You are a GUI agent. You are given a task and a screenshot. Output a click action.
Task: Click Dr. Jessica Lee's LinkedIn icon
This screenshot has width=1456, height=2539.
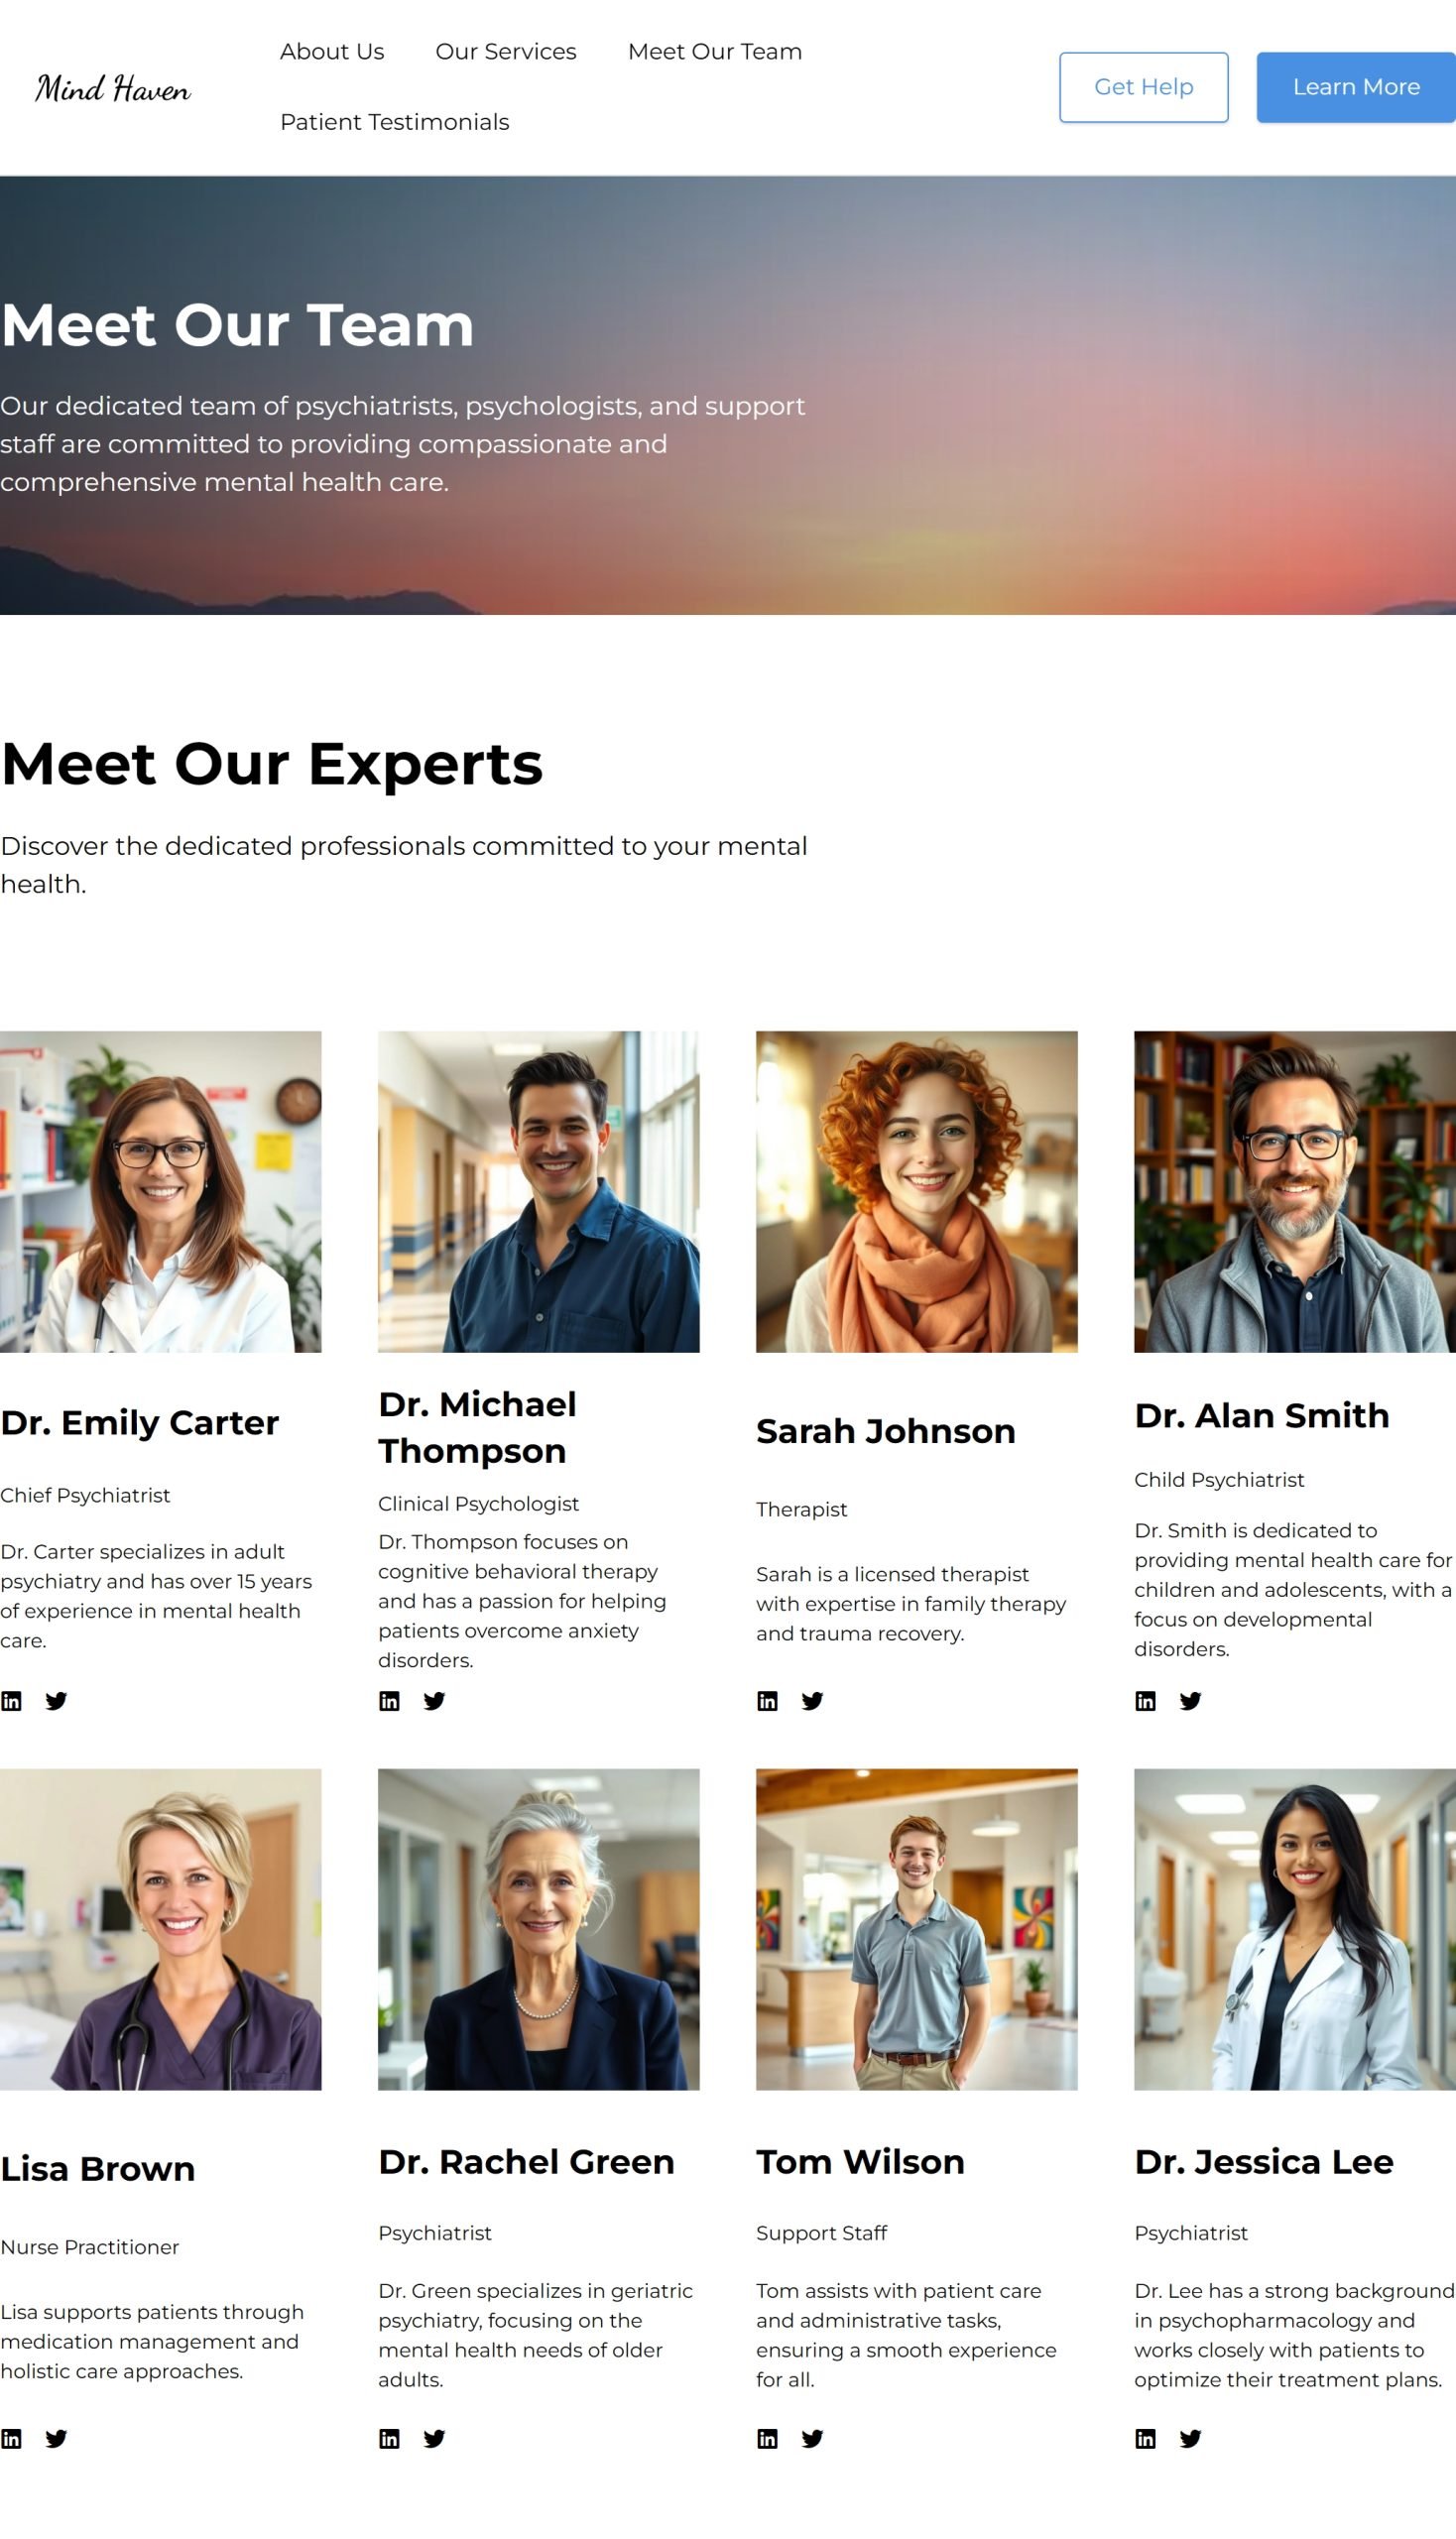[x=1145, y=2439]
